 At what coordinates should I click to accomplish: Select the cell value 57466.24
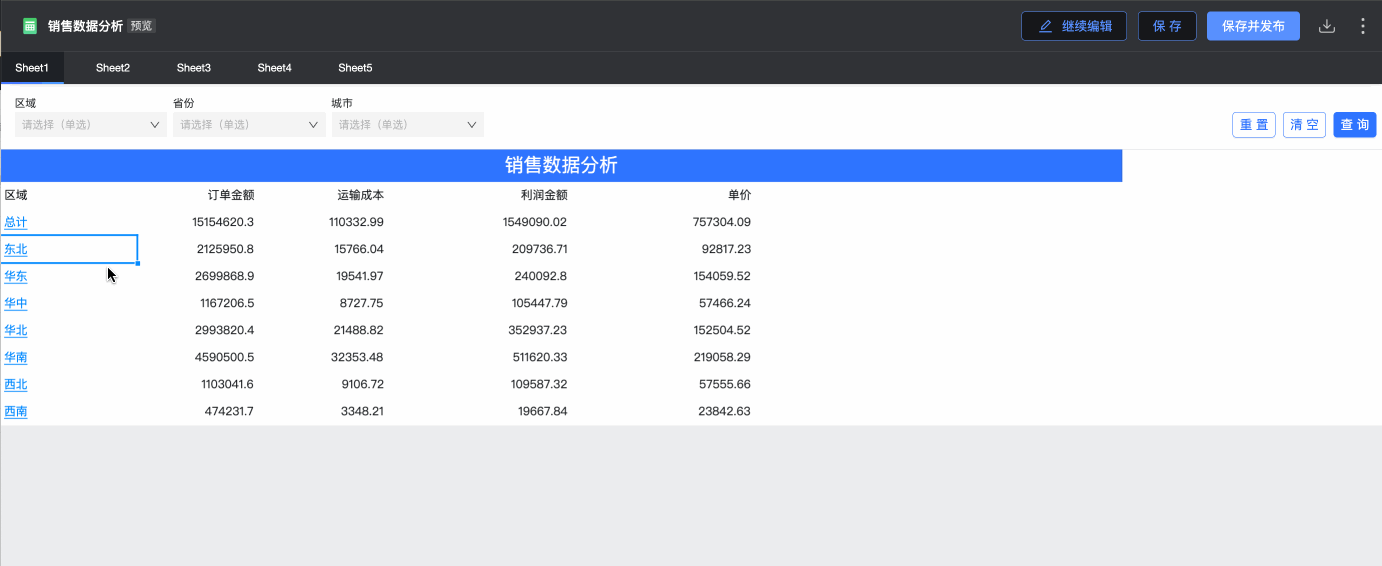click(727, 303)
